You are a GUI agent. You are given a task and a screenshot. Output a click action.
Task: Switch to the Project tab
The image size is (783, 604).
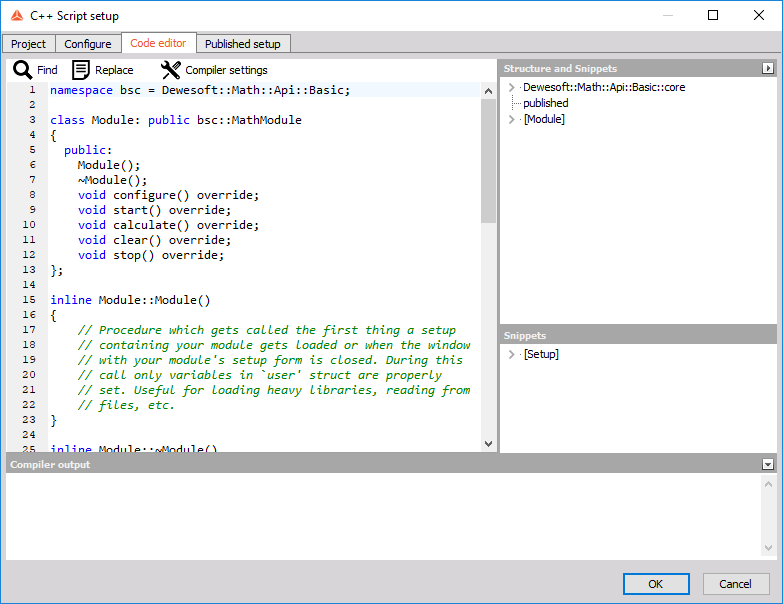(x=28, y=44)
